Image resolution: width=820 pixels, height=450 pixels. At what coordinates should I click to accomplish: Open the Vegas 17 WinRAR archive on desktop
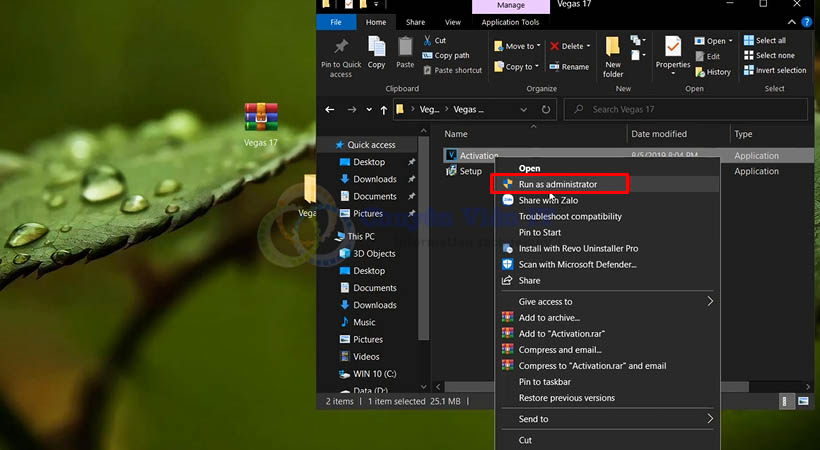[261, 118]
